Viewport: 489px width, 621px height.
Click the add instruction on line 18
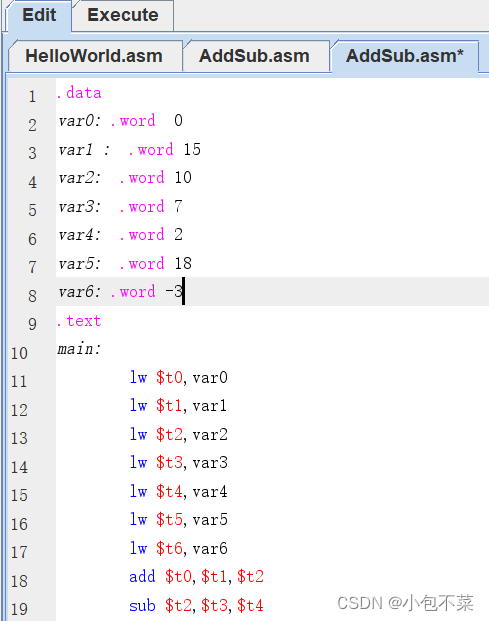click(142, 577)
